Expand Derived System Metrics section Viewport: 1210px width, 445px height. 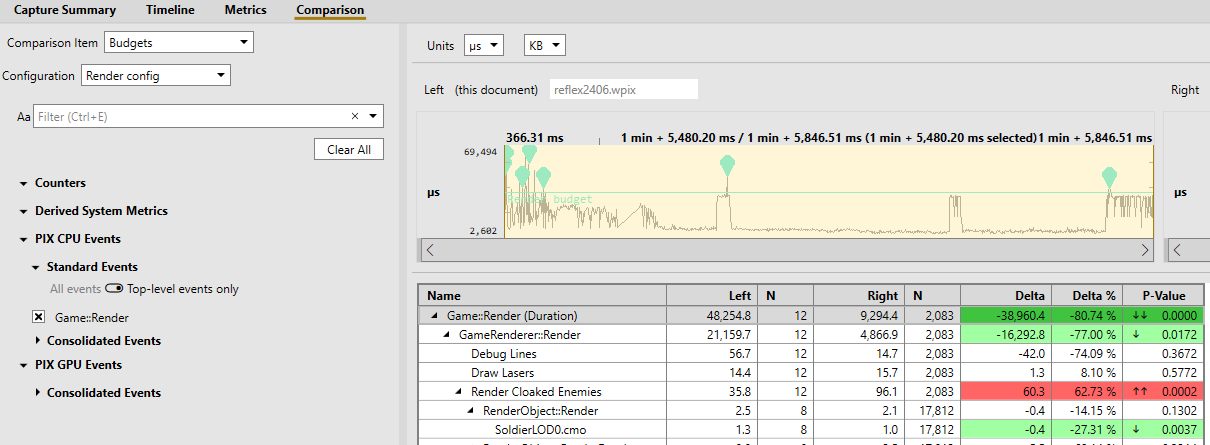[23, 212]
